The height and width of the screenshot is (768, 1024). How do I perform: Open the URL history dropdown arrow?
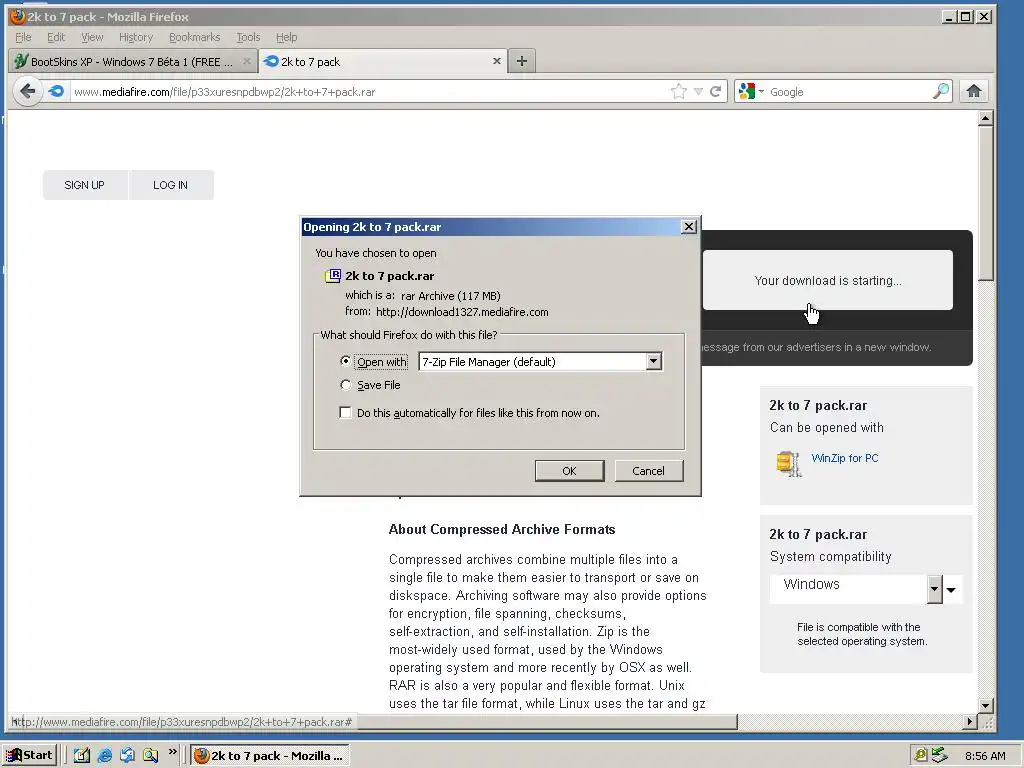698,91
